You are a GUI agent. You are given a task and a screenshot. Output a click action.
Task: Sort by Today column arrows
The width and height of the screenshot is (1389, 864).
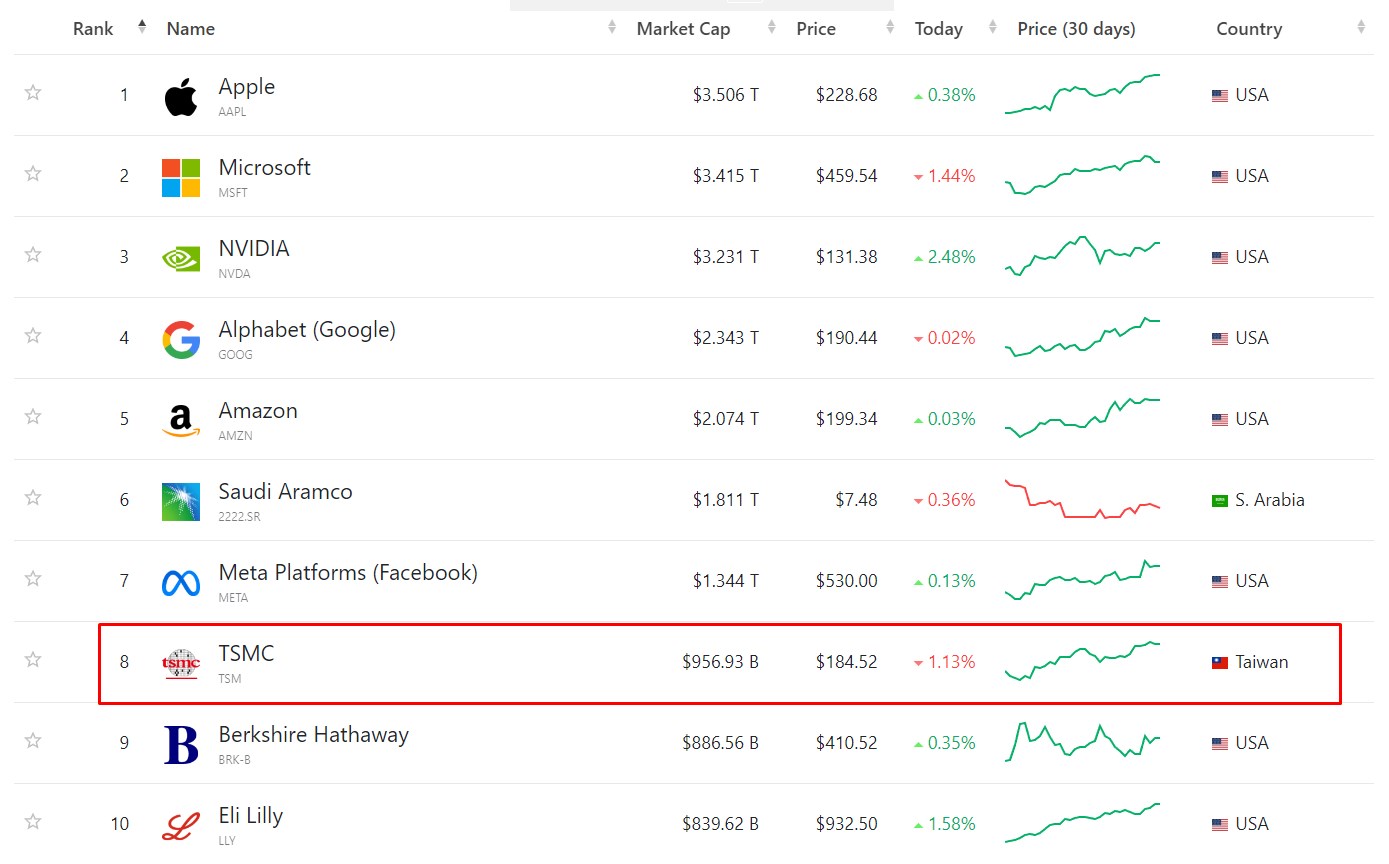point(992,28)
